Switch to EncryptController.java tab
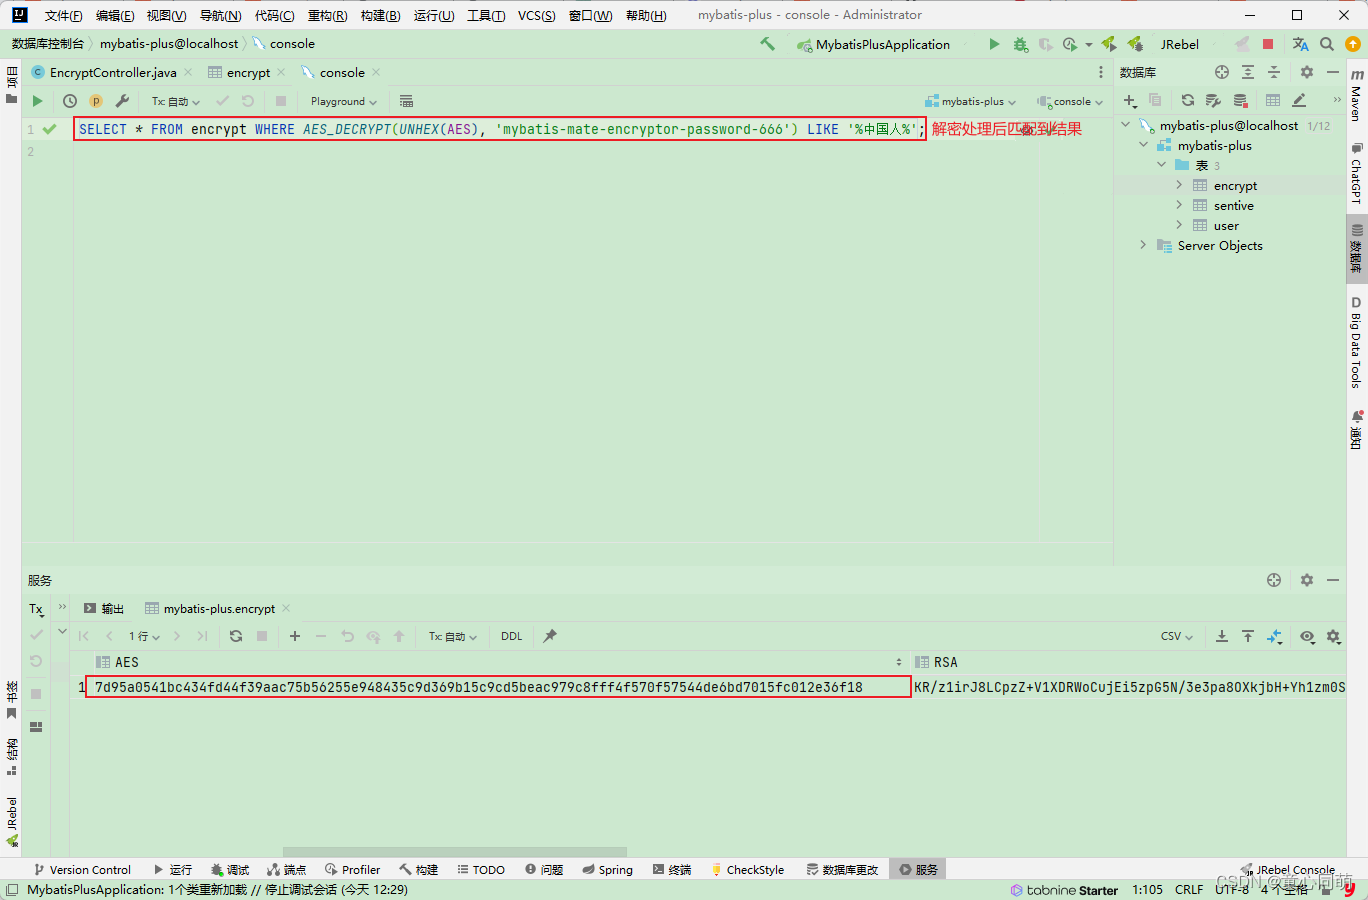The image size is (1368, 900). tap(113, 72)
